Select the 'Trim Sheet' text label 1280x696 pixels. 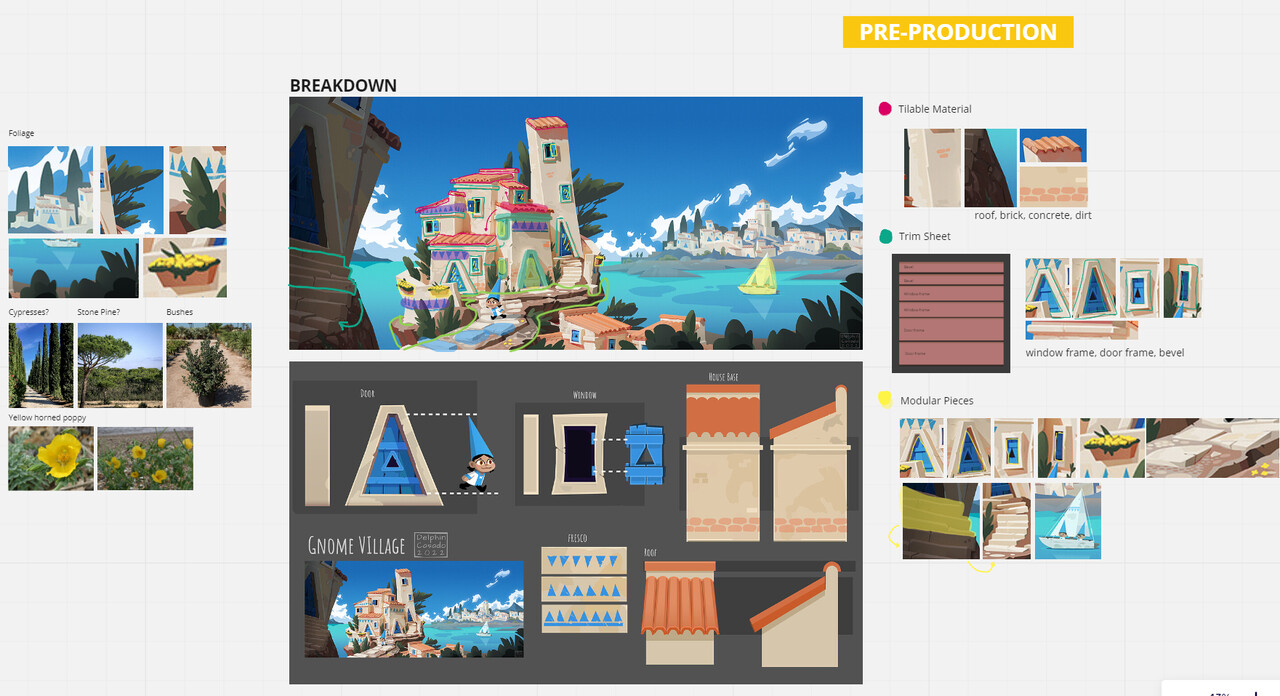pos(924,237)
